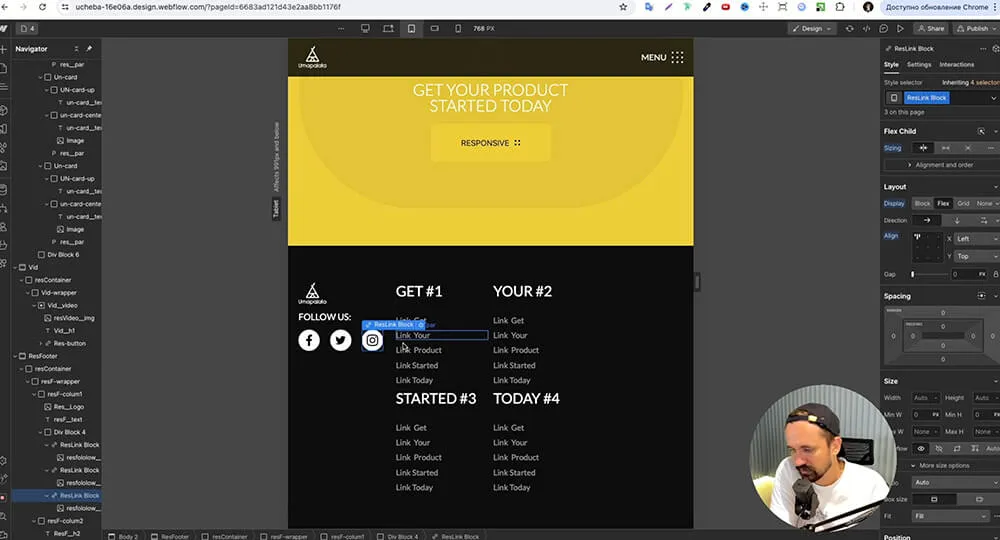Select the tablet breakpoint icon
This screenshot has height=540, width=1000.
(411, 29)
